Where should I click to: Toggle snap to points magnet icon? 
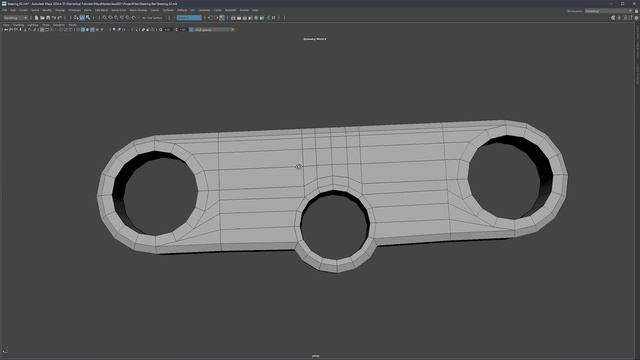[x=116, y=18]
